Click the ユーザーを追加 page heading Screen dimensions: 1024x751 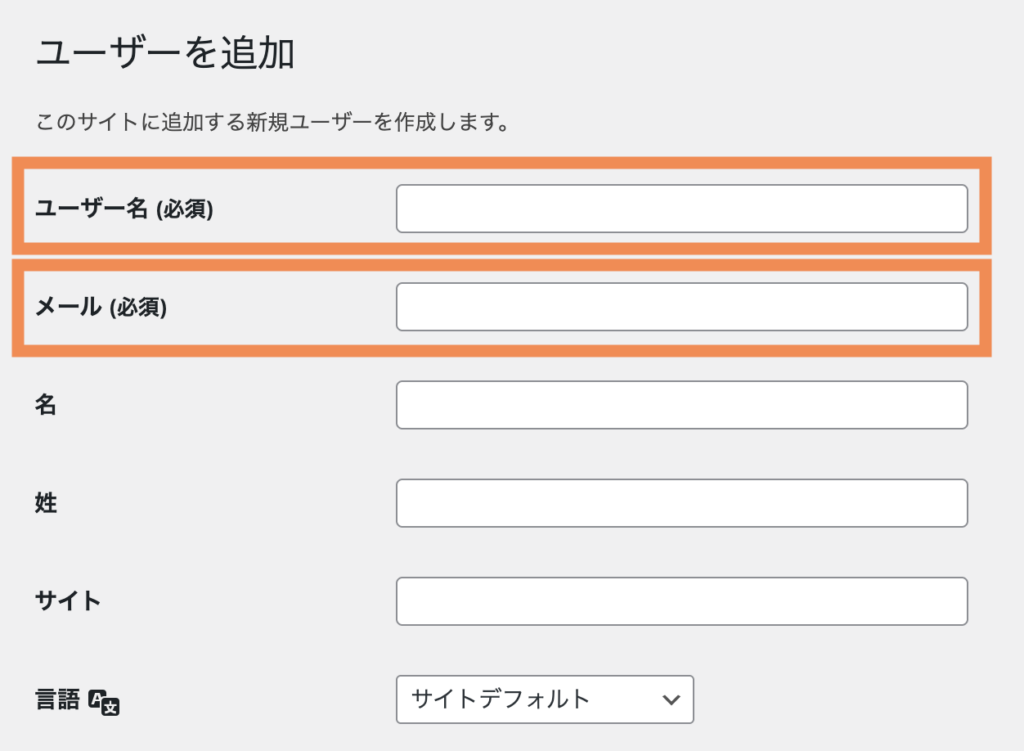point(165,54)
